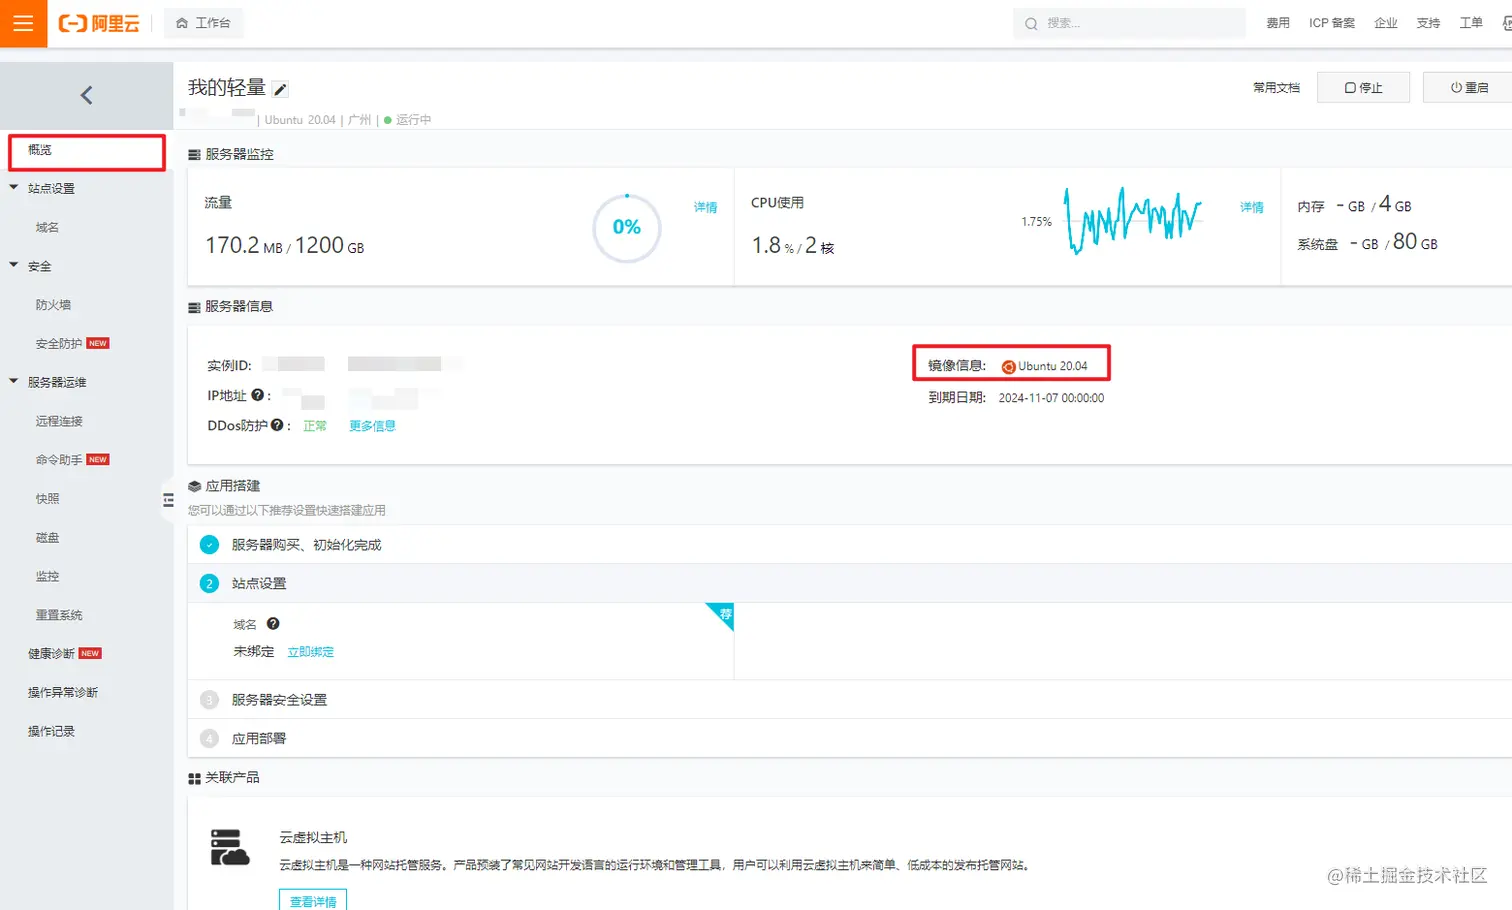Viewport: 1512px width, 910px height.
Task: Open 健康诊断 in the sidebar
Action: [x=51, y=653]
